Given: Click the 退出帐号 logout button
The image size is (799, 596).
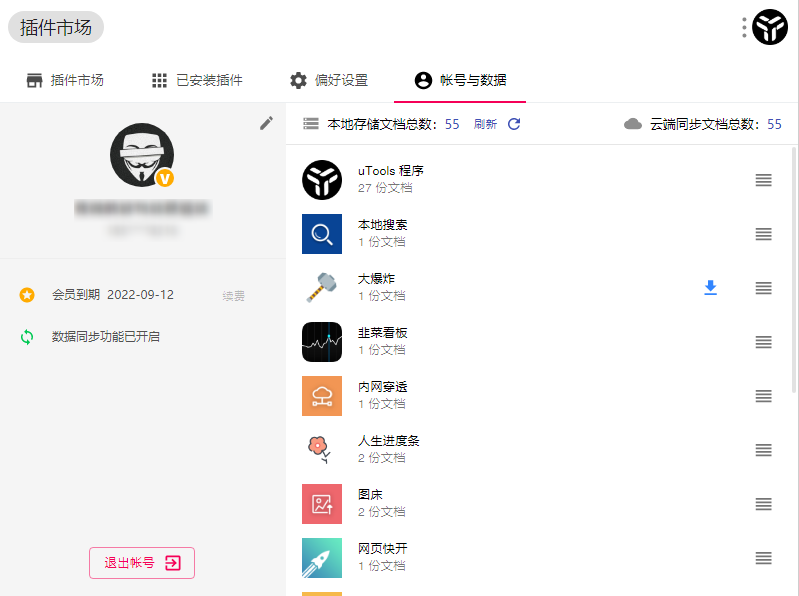Looking at the screenshot, I should (142, 563).
